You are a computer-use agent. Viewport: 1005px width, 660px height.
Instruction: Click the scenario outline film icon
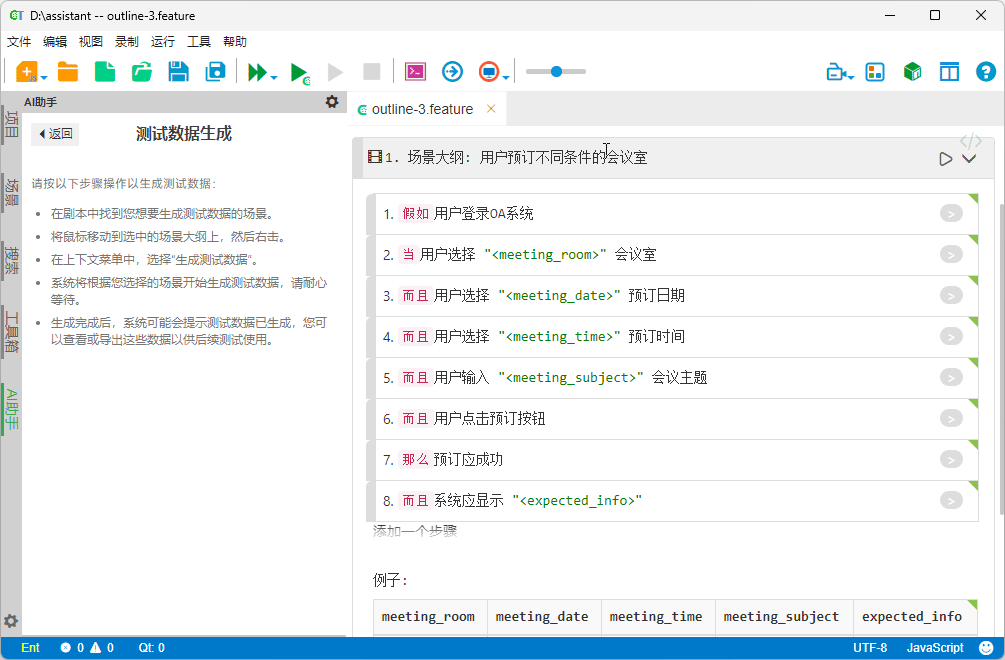[375, 157]
